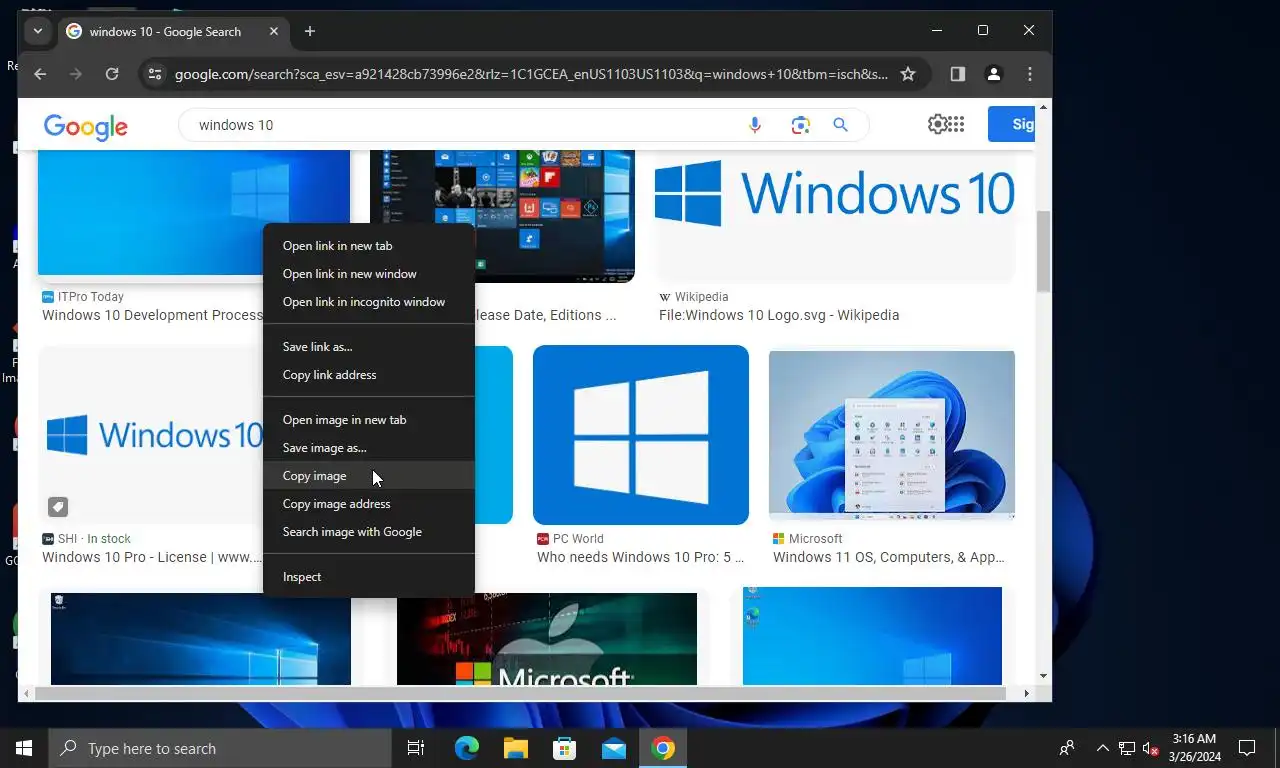Search by image with Google Lens icon

(800, 125)
